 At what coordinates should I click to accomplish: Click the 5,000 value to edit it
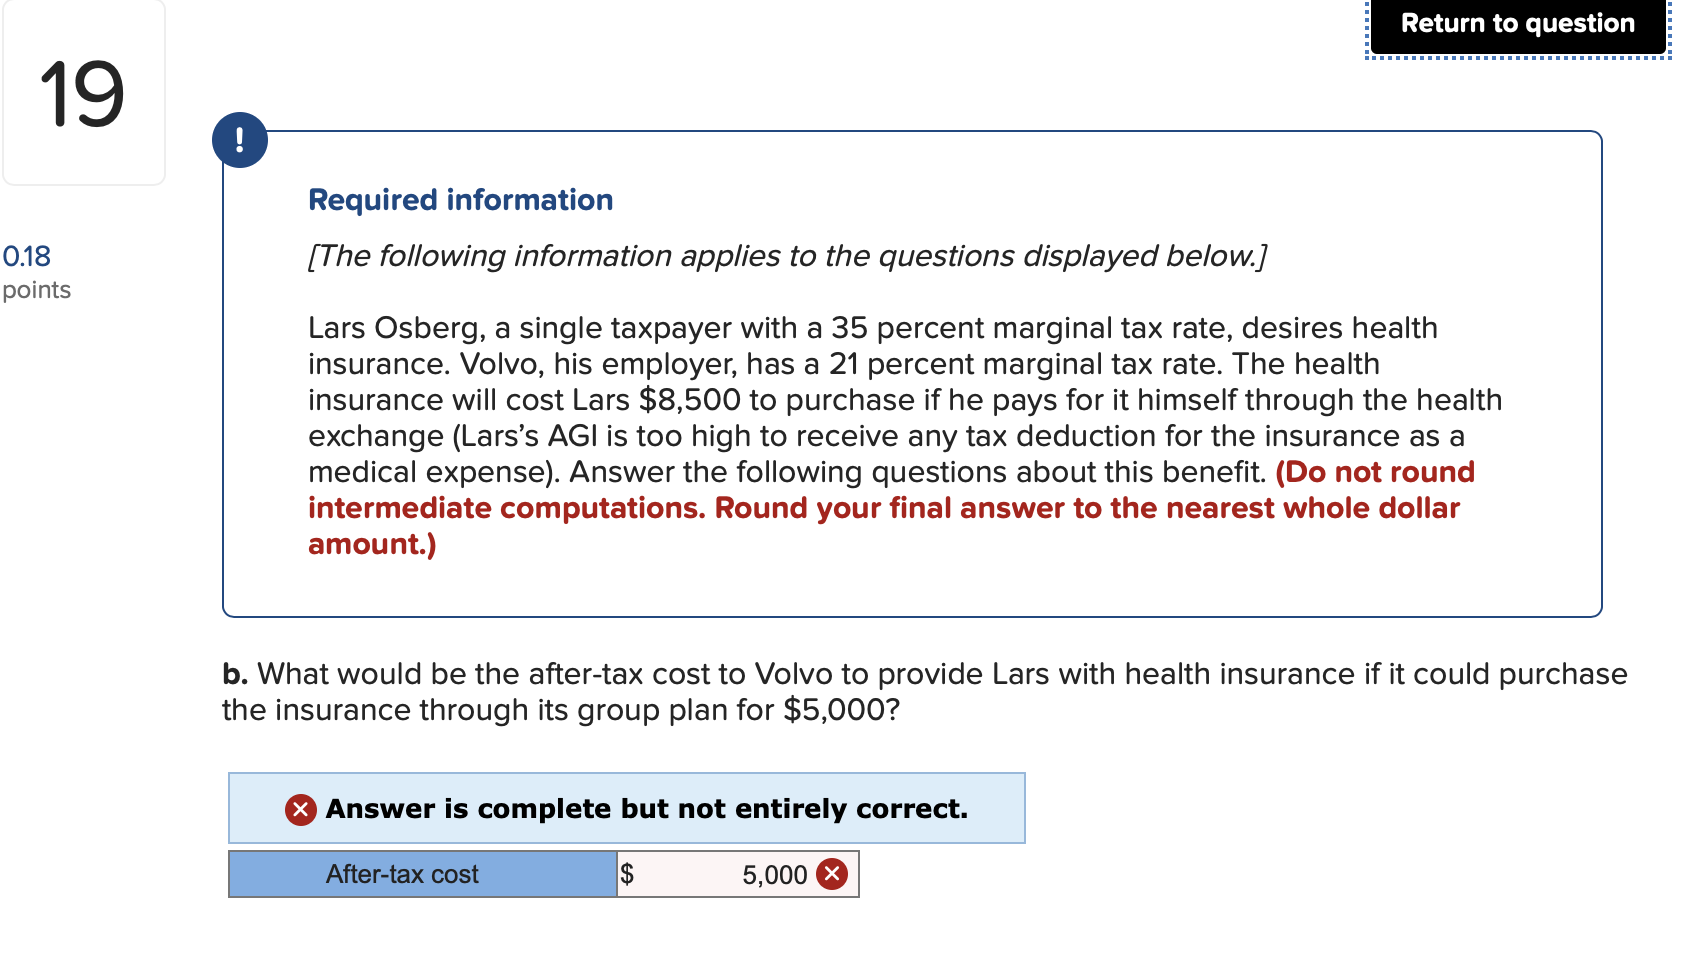pyautogui.click(x=774, y=874)
